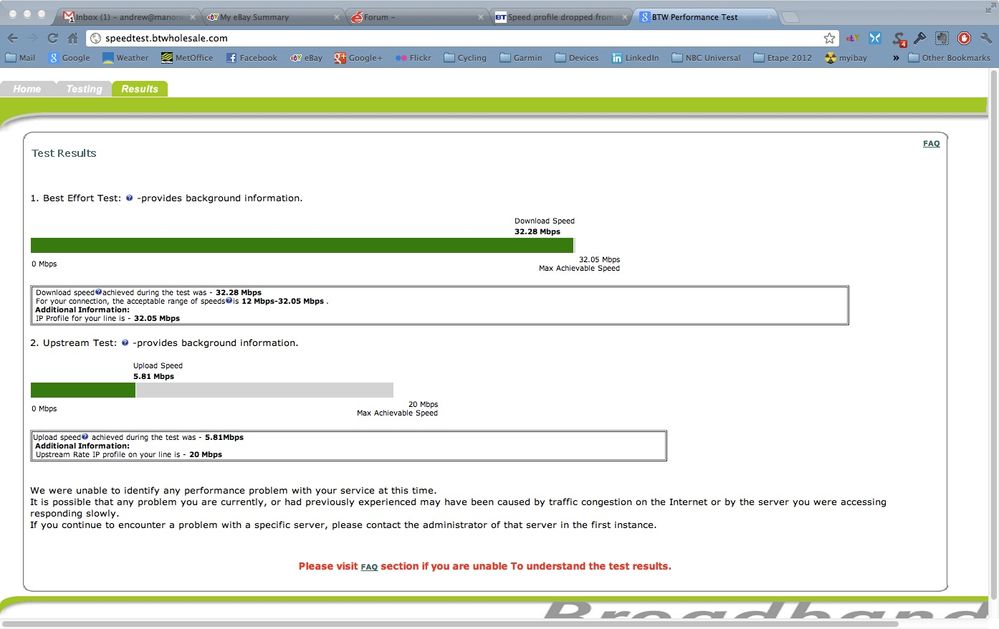Open the FAQ link at top right
Viewport: 999px width, 629px height.
click(931, 143)
